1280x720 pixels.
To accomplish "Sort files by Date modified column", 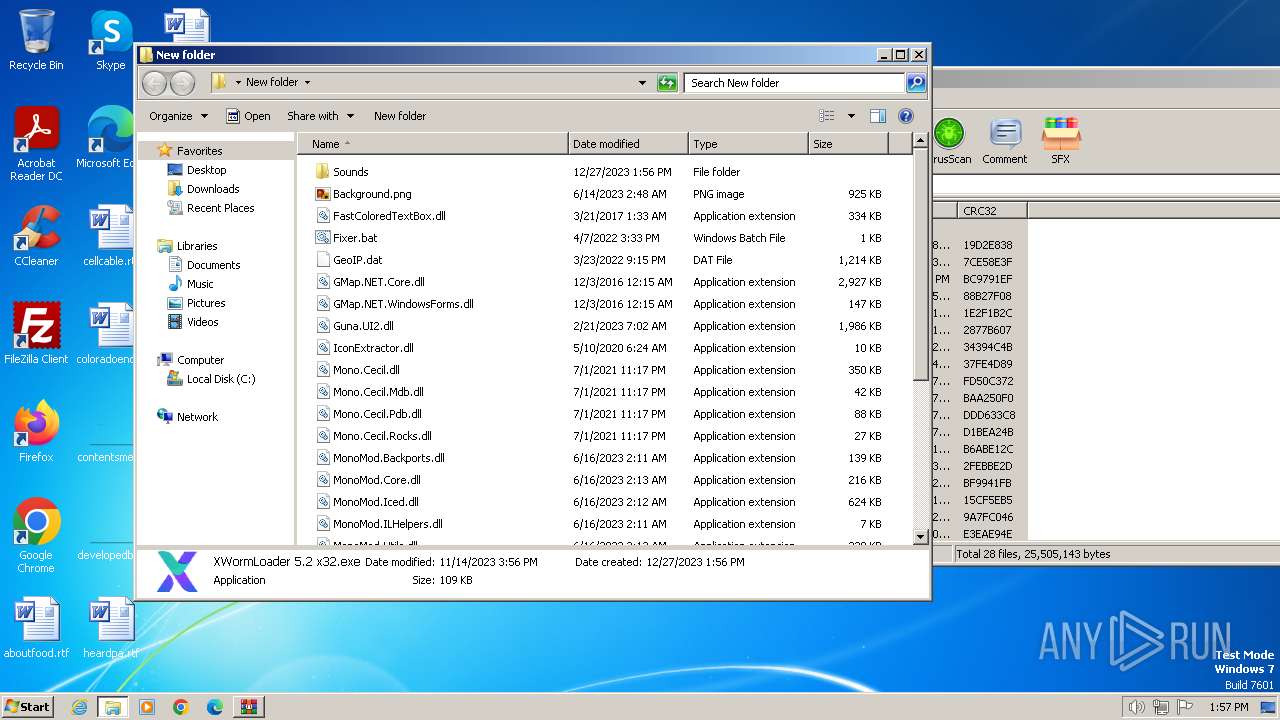I will 628,144.
